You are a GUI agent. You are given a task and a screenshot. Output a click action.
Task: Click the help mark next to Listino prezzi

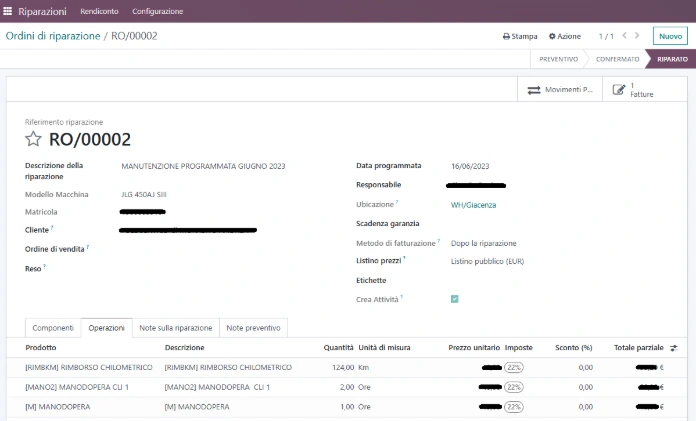click(404, 258)
